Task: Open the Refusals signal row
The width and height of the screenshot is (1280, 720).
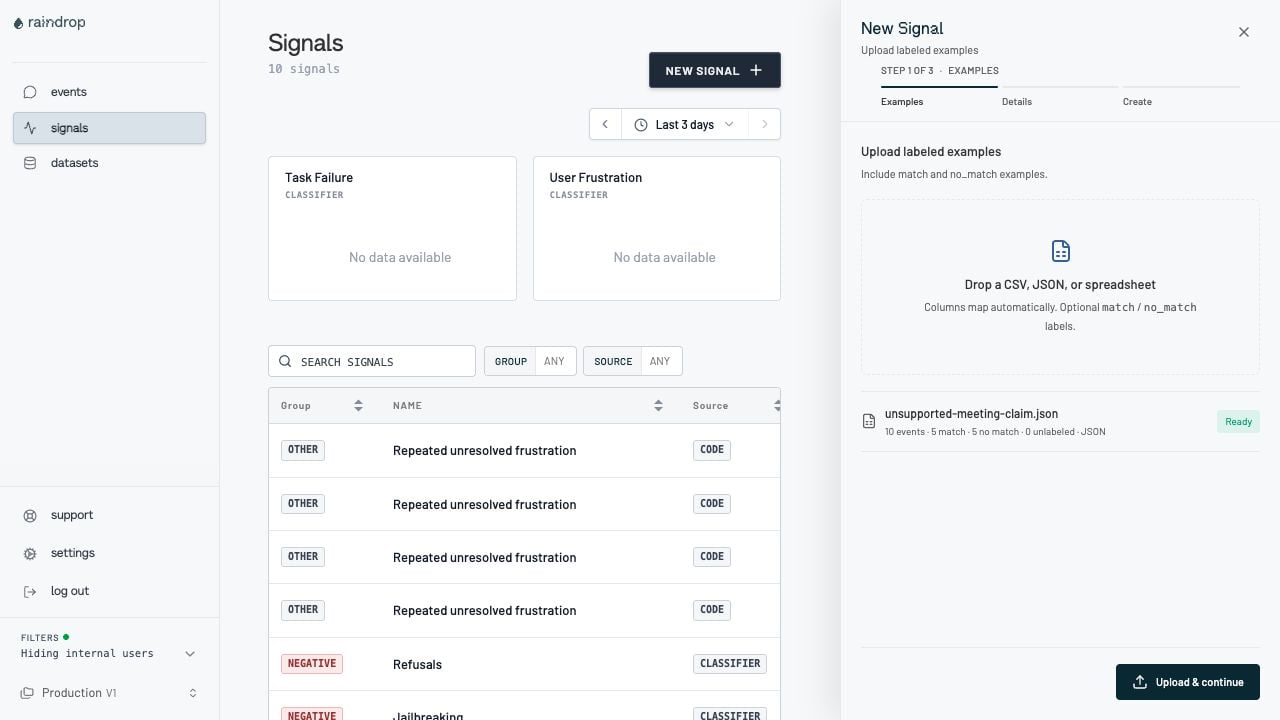Action: coord(524,664)
